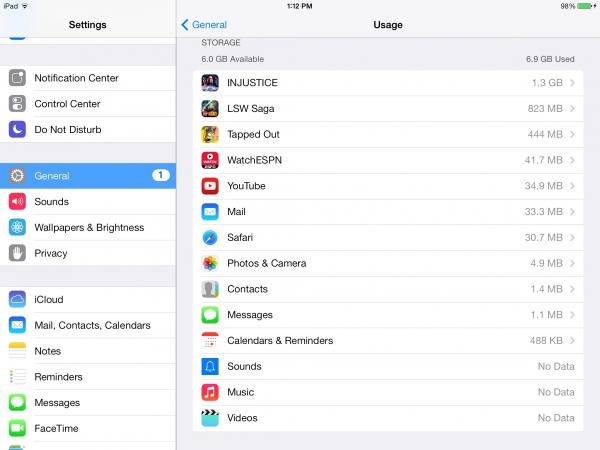Expand INJUSTICE storage details chevron
This screenshot has height=450, width=600.
click(x=572, y=82)
